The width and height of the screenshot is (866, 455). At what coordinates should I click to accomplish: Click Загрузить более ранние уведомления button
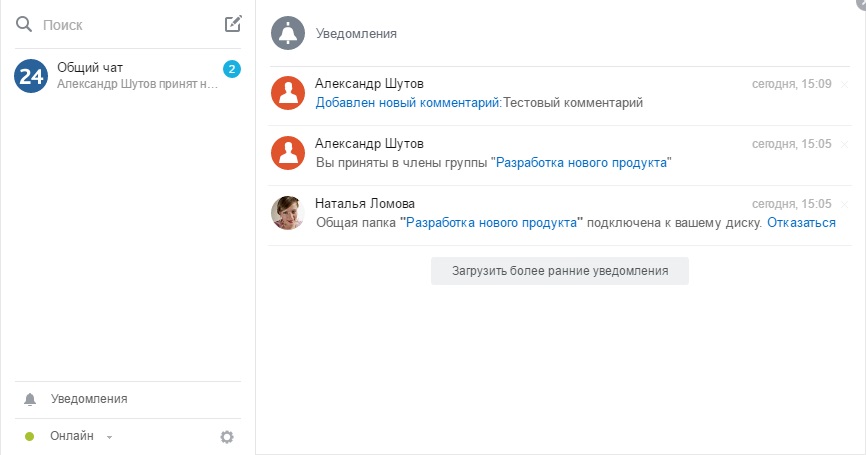pos(559,271)
